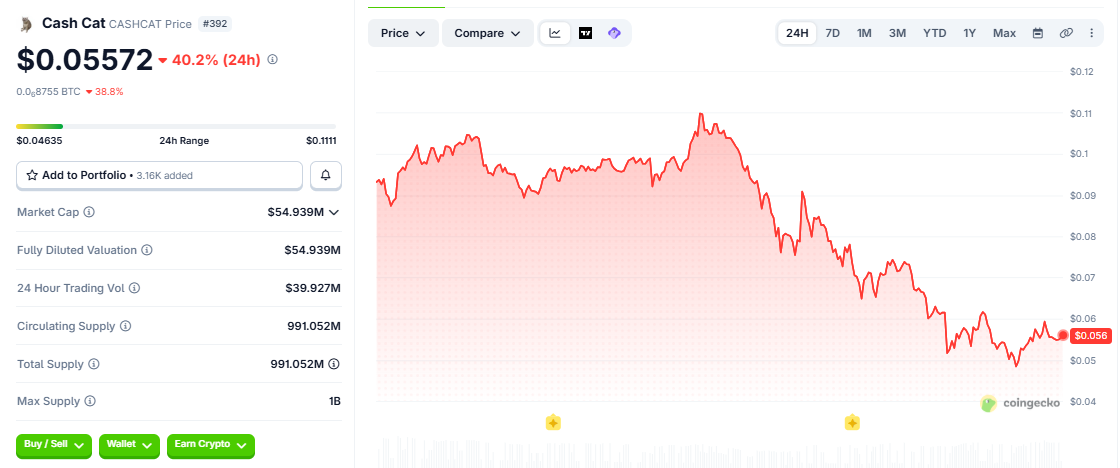Click the 991.052M circulating supply value
This screenshot has width=1120, height=468.
(314, 326)
